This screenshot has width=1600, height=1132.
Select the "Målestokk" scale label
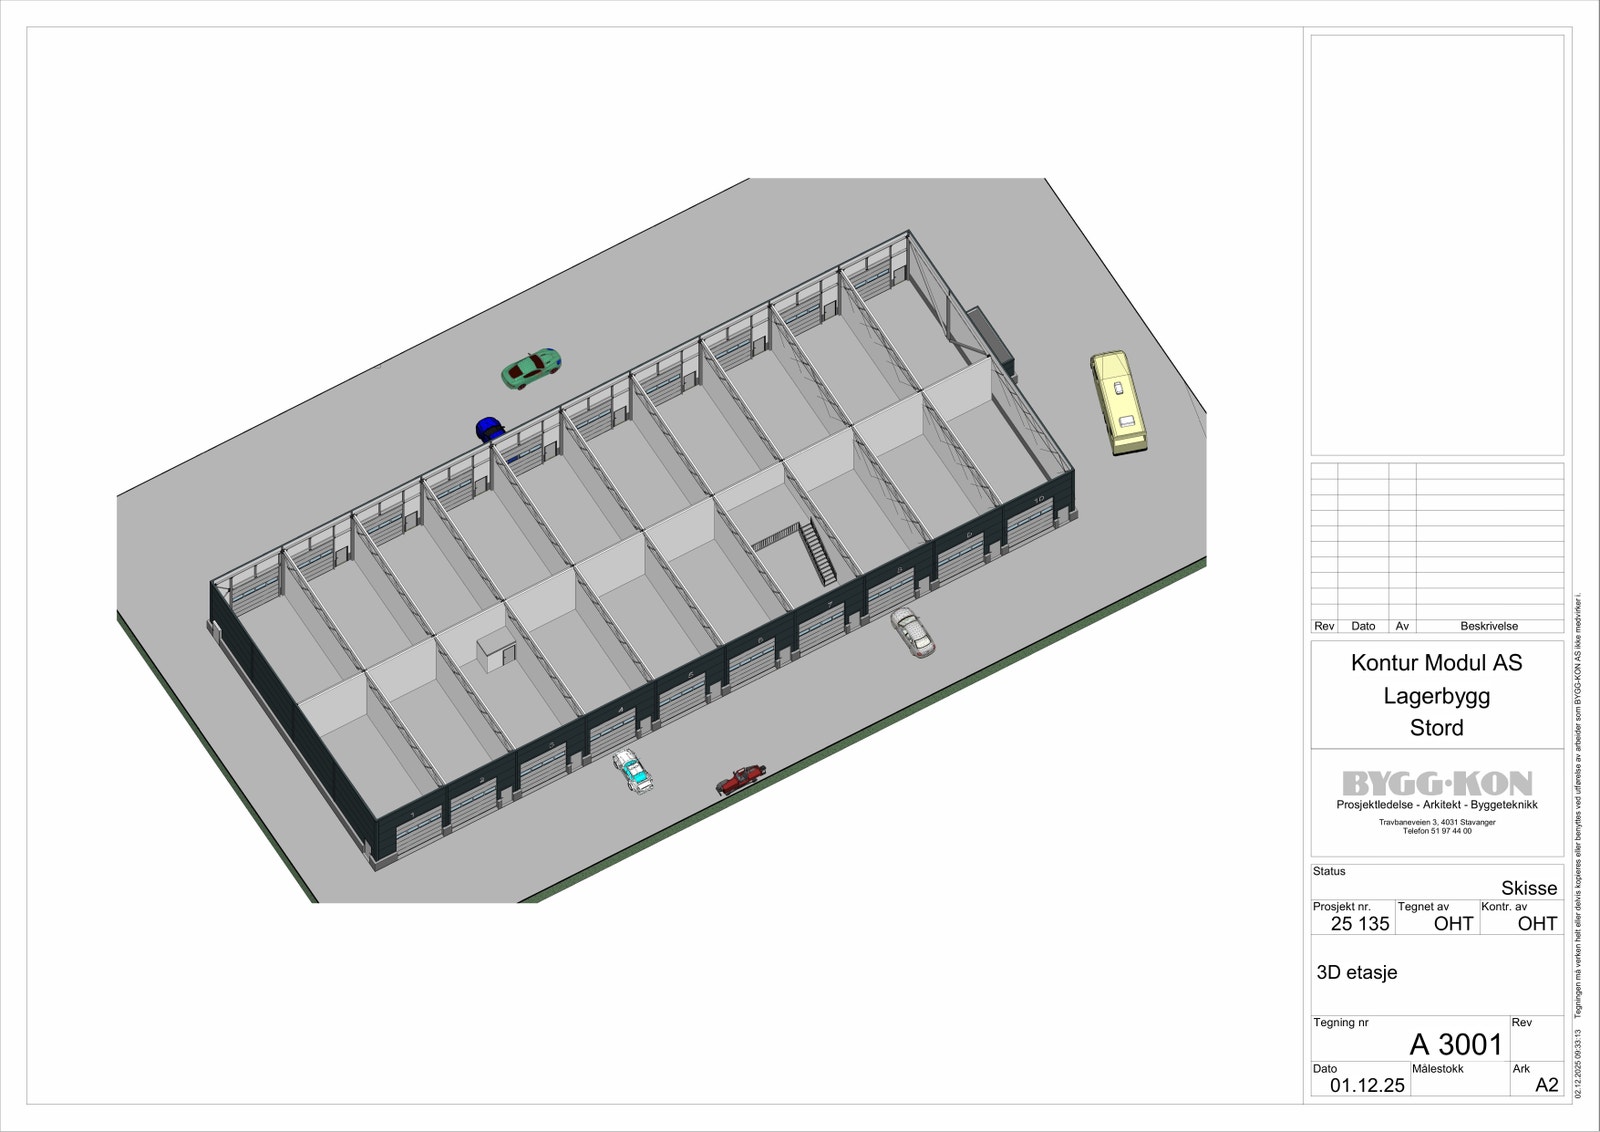(x=1437, y=1069)
